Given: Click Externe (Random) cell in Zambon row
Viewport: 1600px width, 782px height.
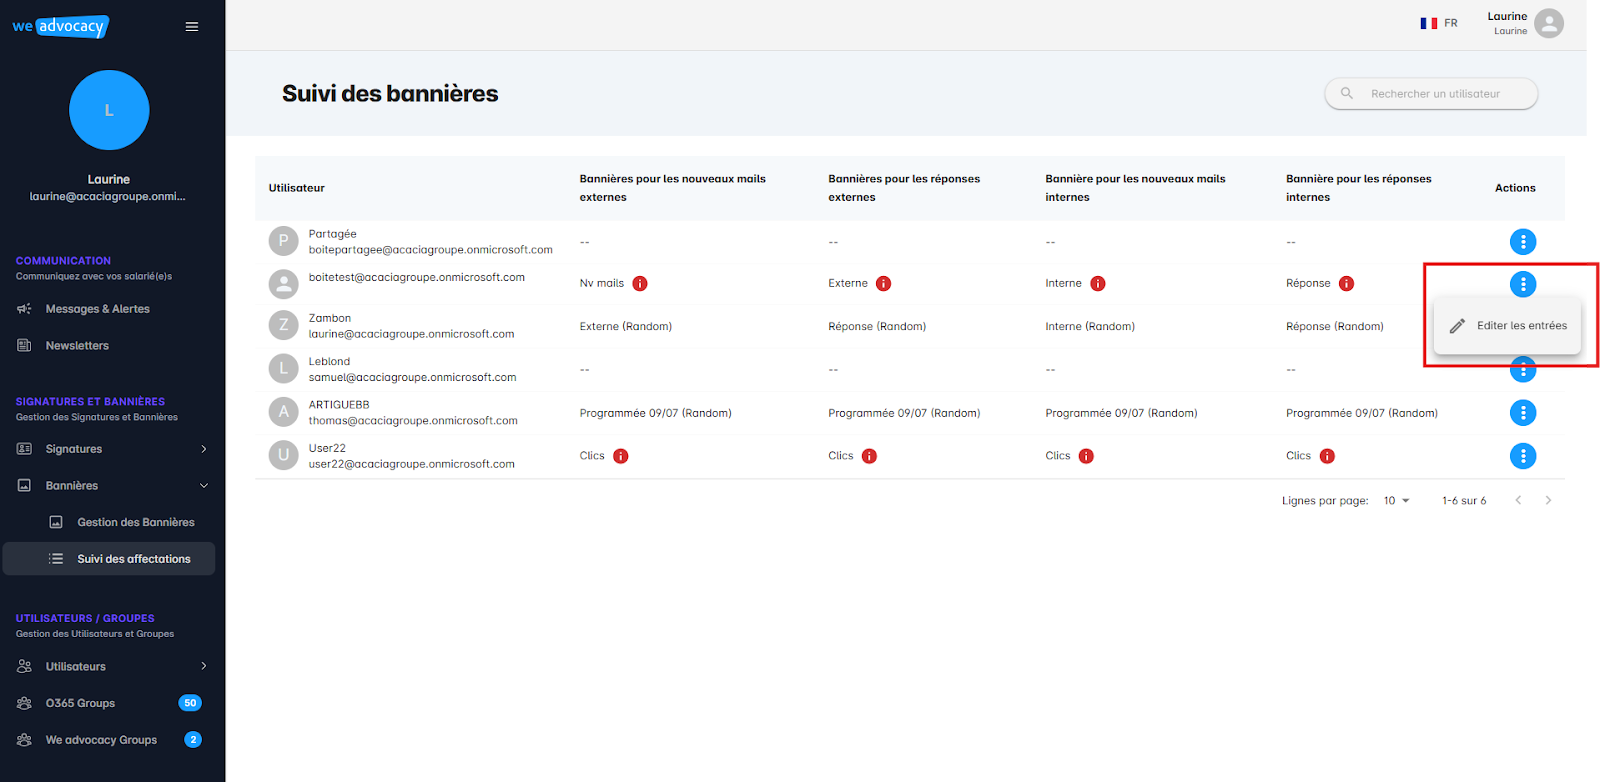Looking at the screenshot, I should 626,326.
